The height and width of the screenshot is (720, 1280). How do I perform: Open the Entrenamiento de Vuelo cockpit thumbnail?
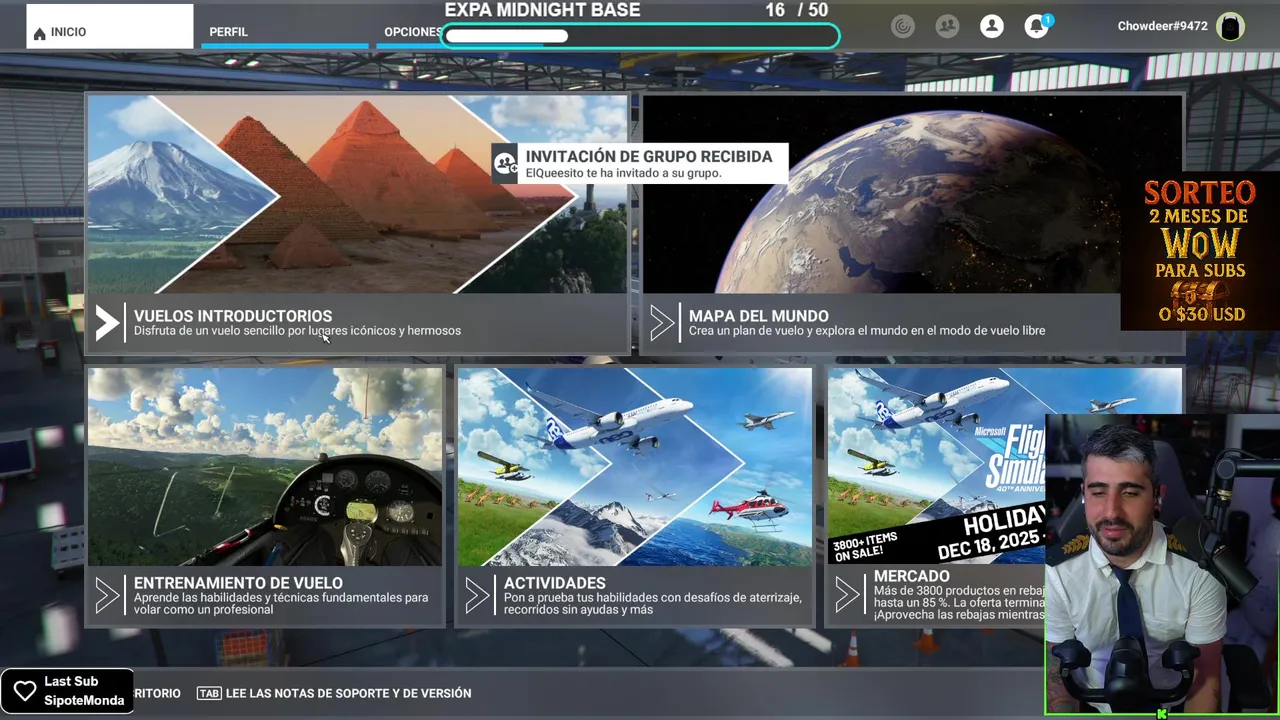click(265, 467)
